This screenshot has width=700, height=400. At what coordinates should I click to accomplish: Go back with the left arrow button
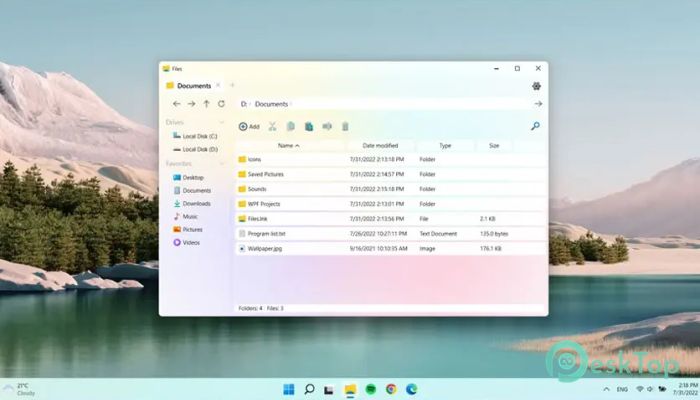[x=177, y=104]
